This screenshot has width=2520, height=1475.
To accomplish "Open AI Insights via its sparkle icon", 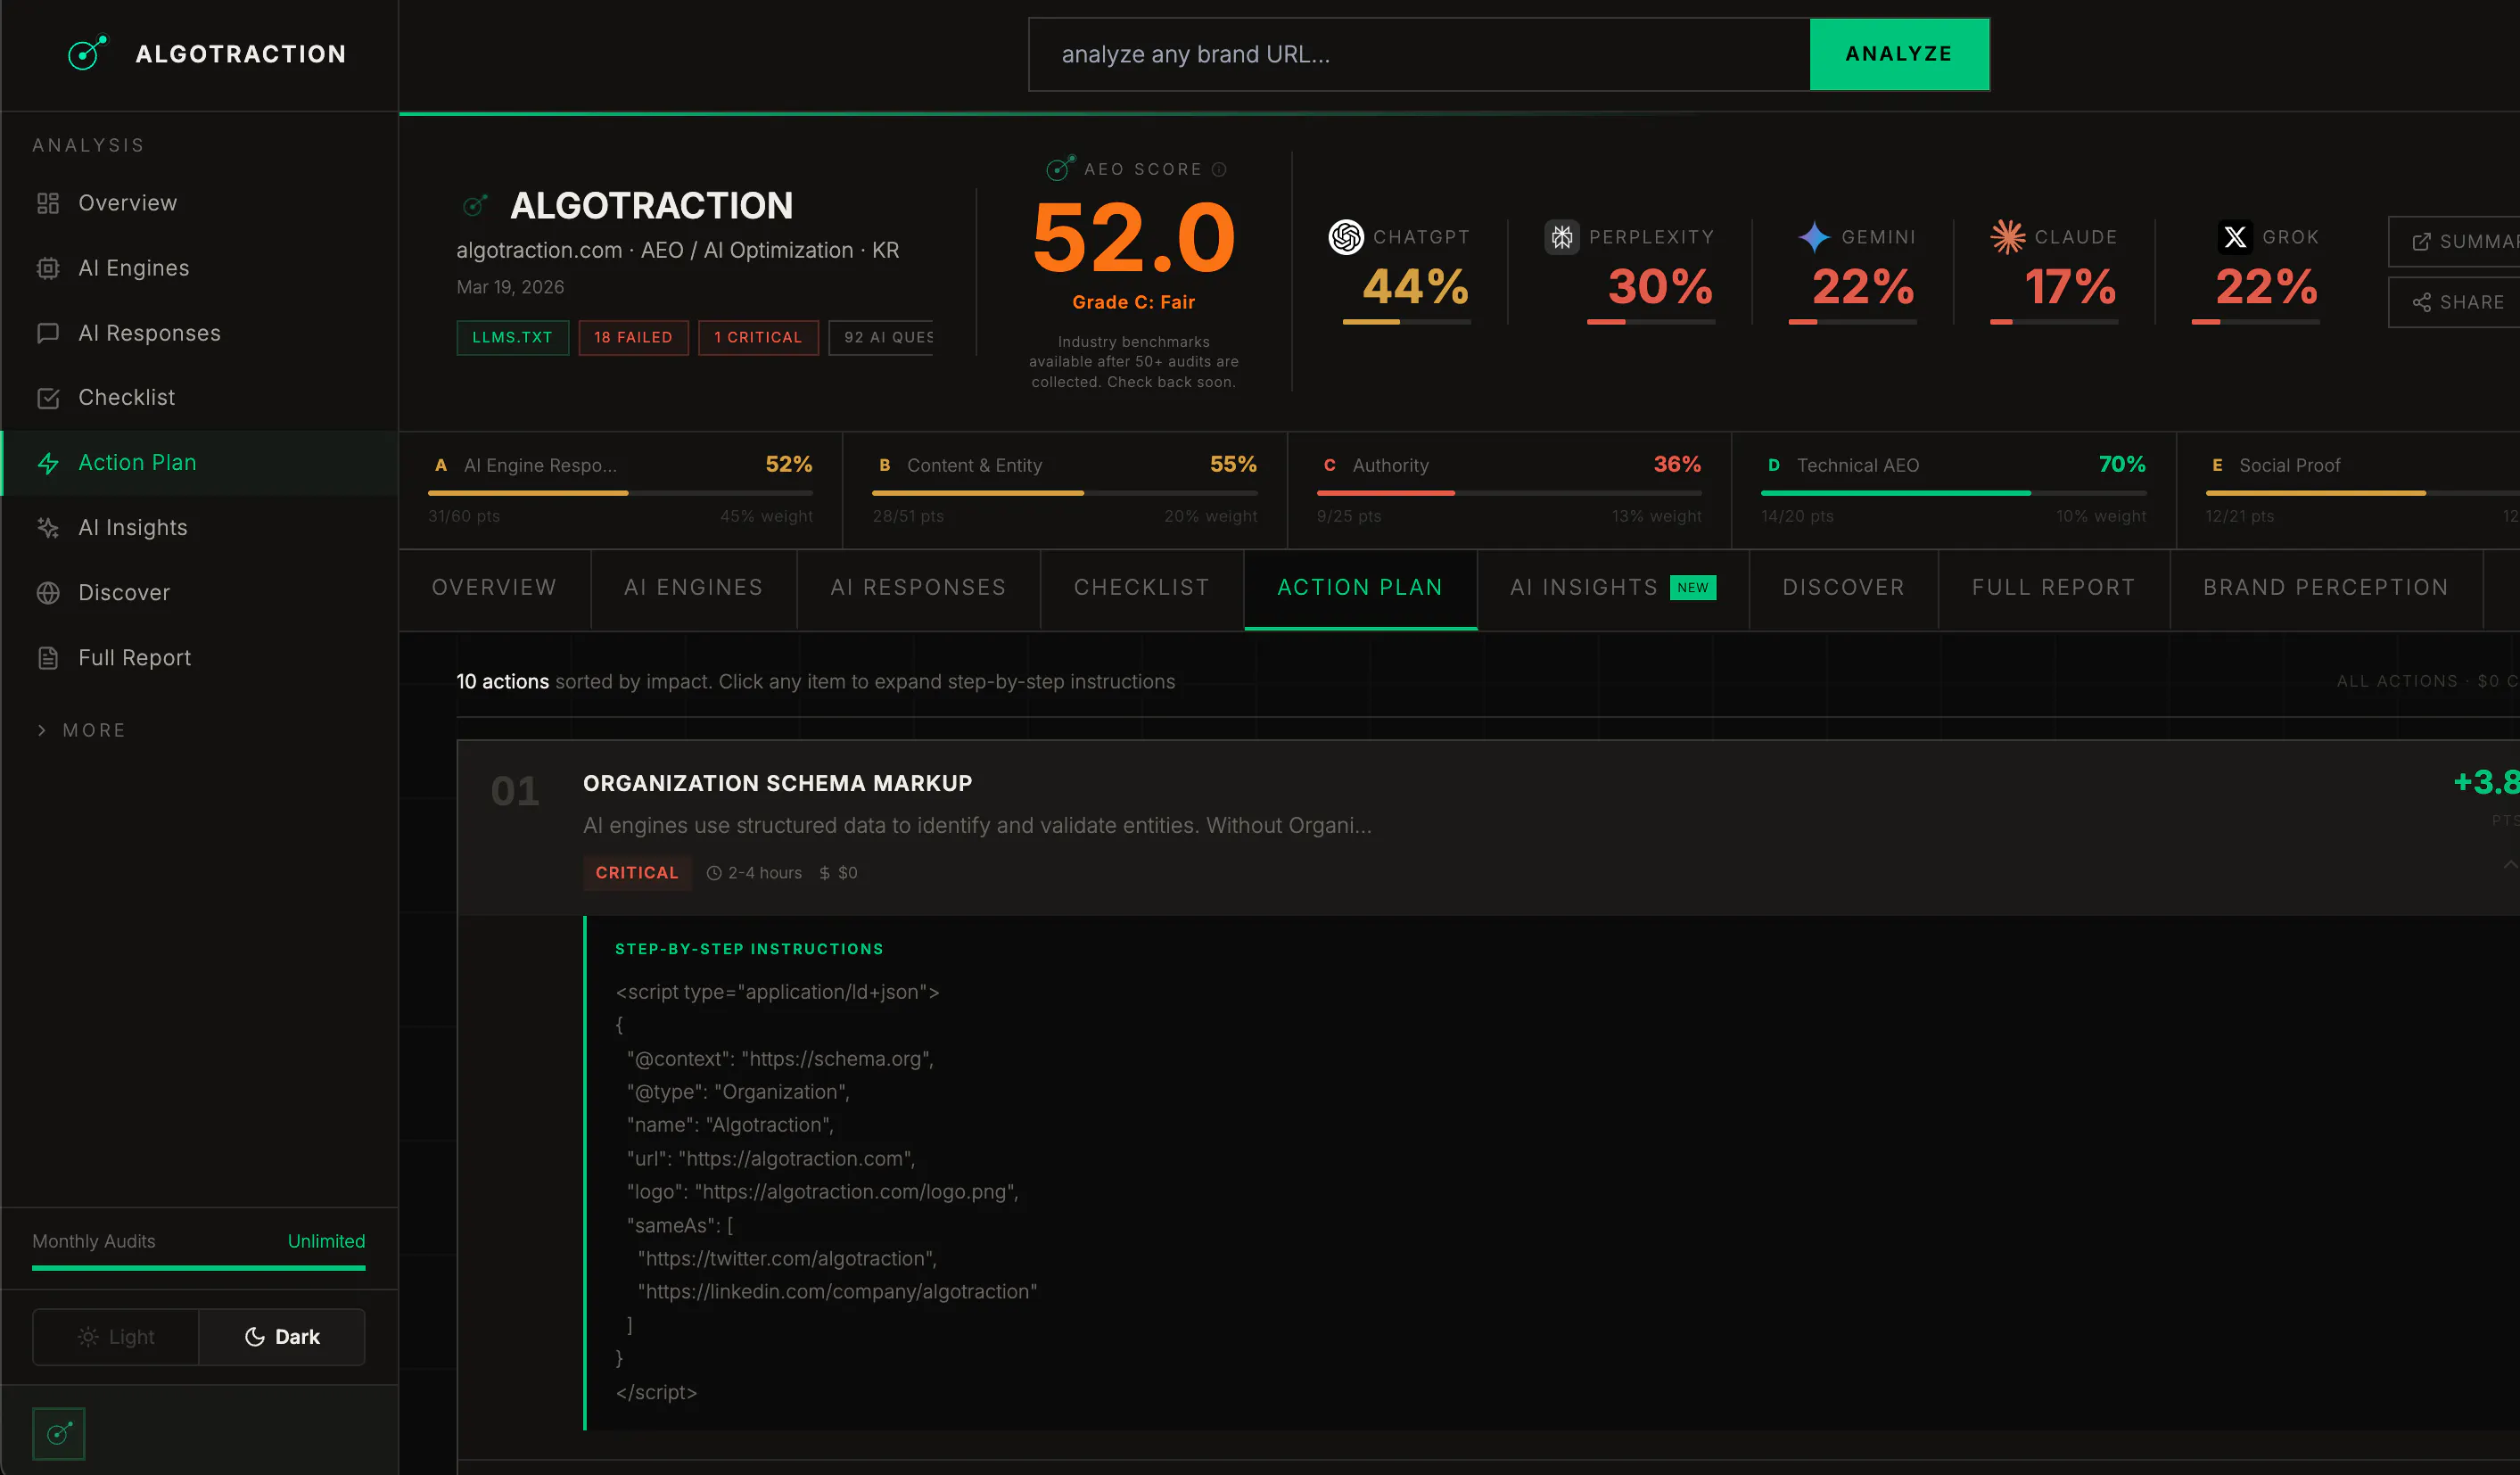I will pos(48,528).
